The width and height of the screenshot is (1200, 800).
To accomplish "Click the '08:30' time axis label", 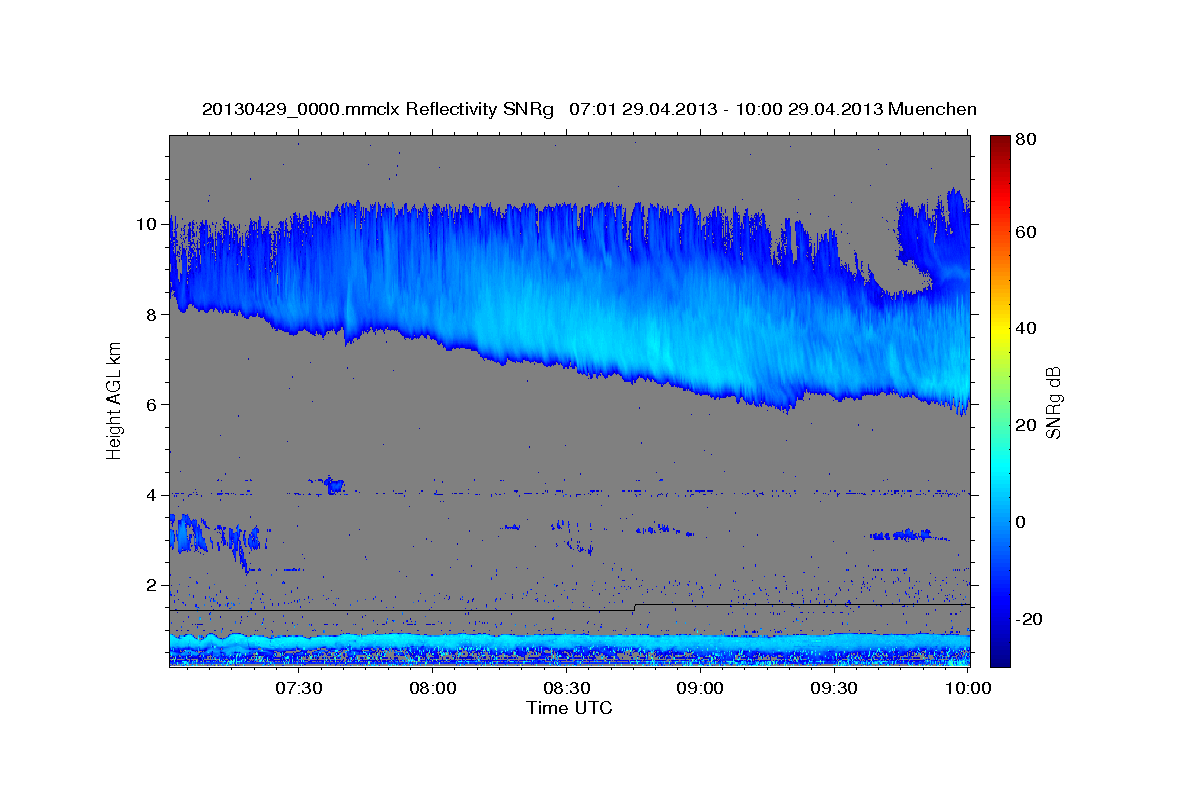I will [x=566, y=689].
